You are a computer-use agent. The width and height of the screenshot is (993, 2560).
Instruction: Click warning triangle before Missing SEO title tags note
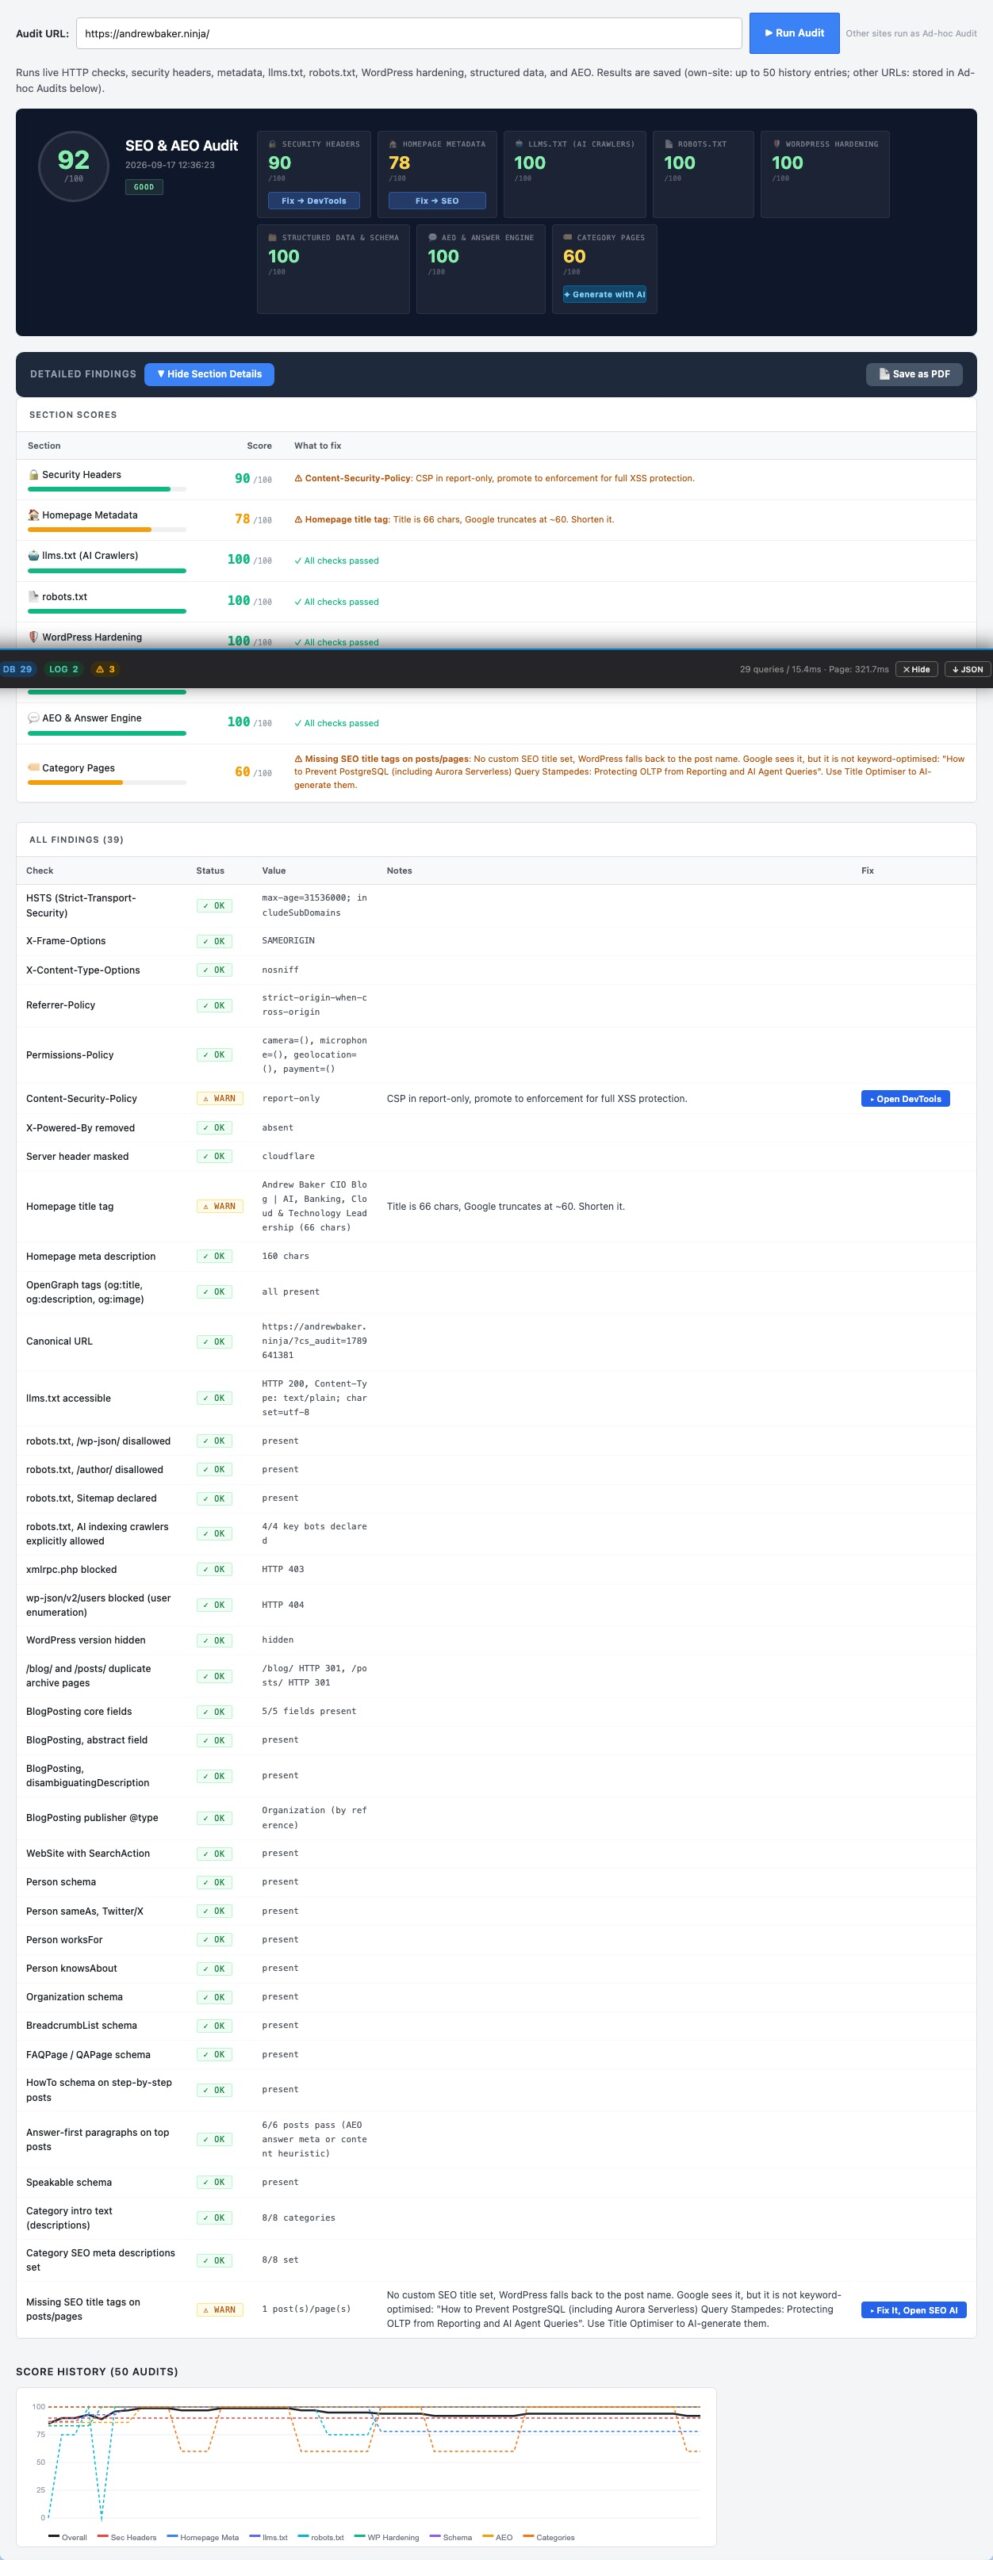(x=298, y=759)
